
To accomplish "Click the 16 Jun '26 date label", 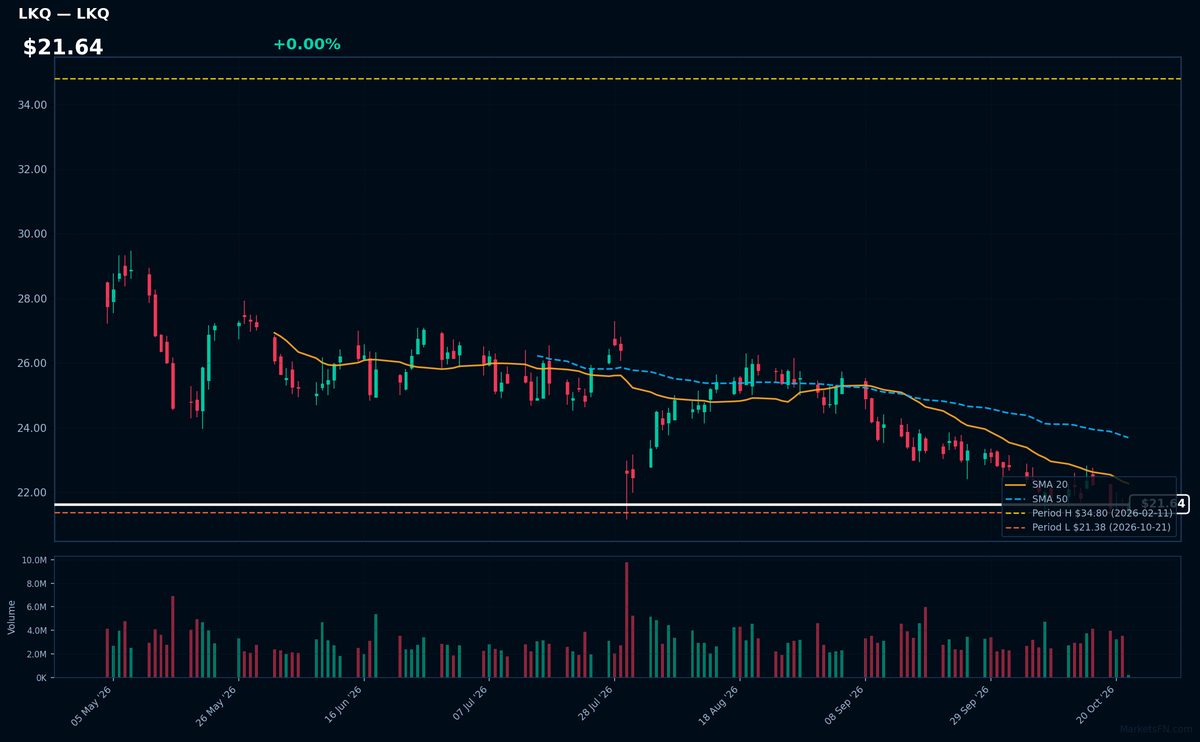I will [342, 705].
